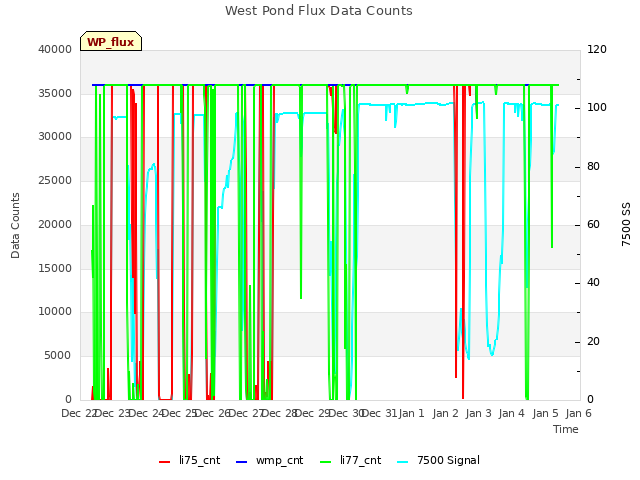Click the 80 right-axis tick label
This screenshot has height=480, width=640.
click(x=593, y=167)
